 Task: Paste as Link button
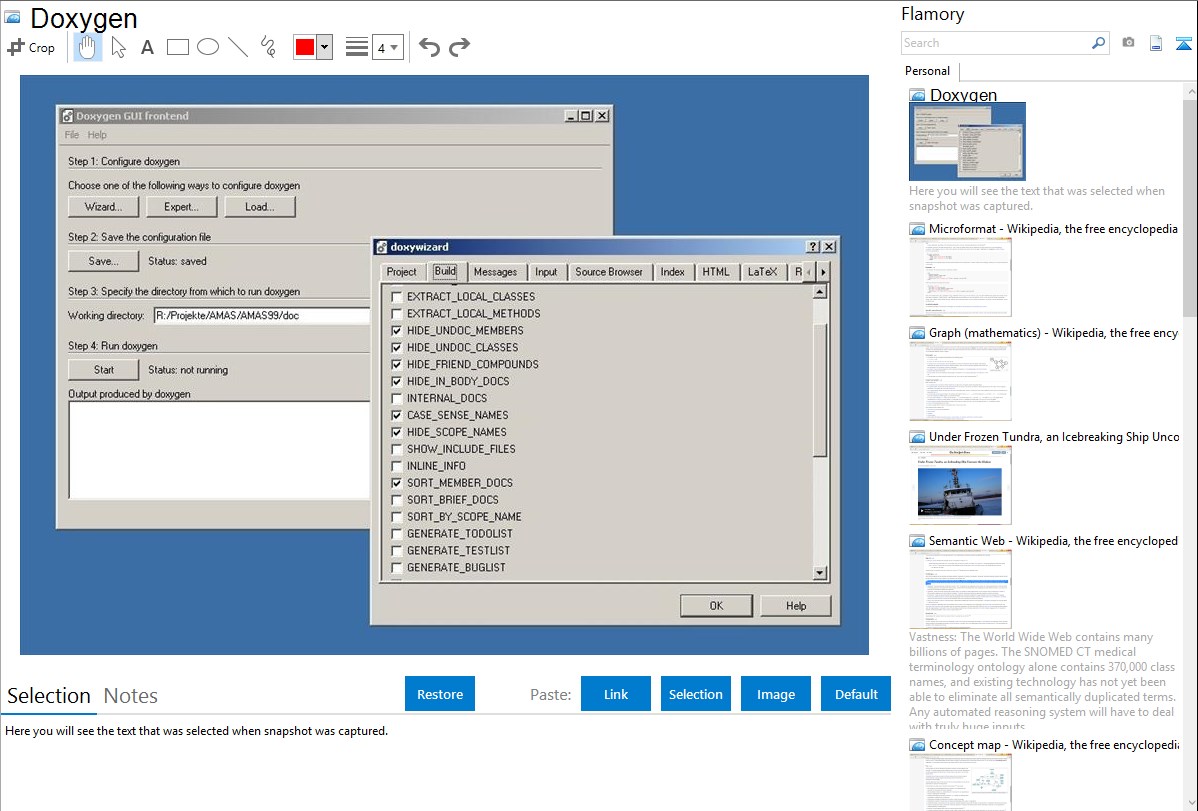point(616,694)
